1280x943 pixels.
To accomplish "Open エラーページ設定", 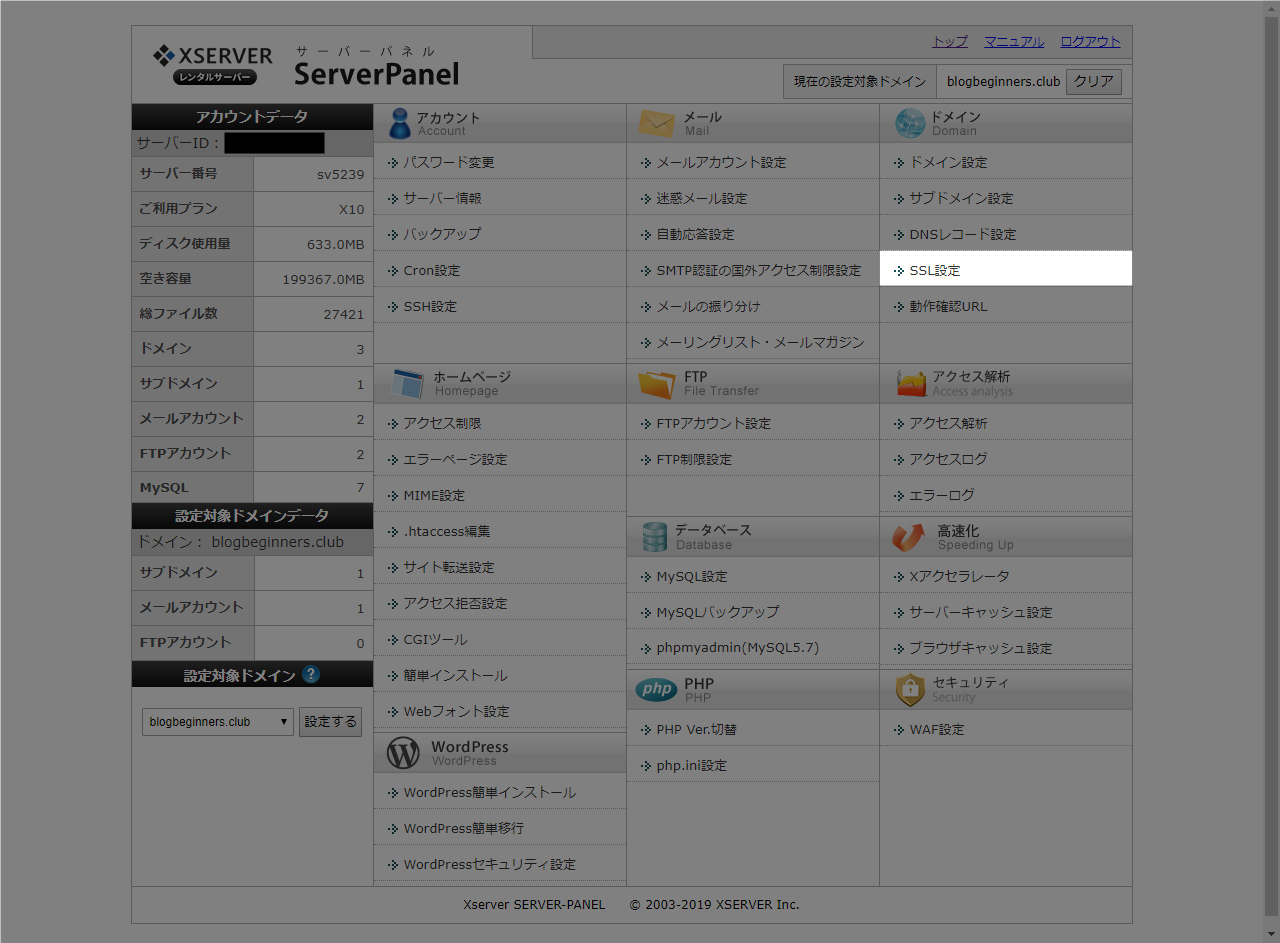I will [455, 459].
